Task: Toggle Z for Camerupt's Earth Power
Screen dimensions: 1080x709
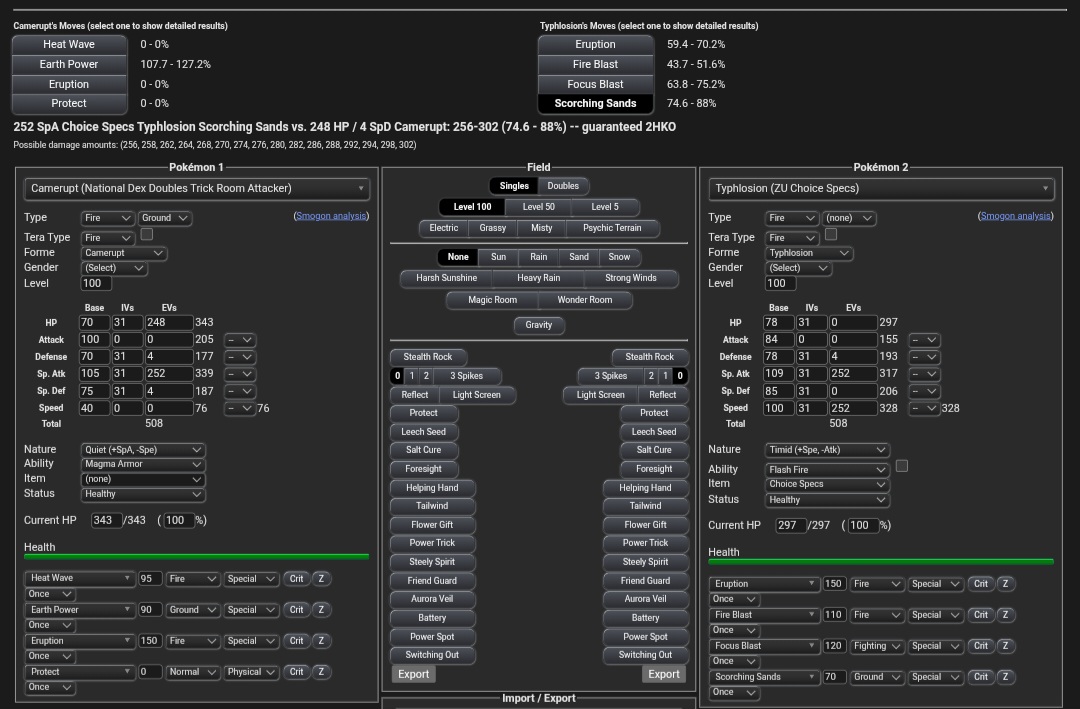Action: click(x=321, y=610)
